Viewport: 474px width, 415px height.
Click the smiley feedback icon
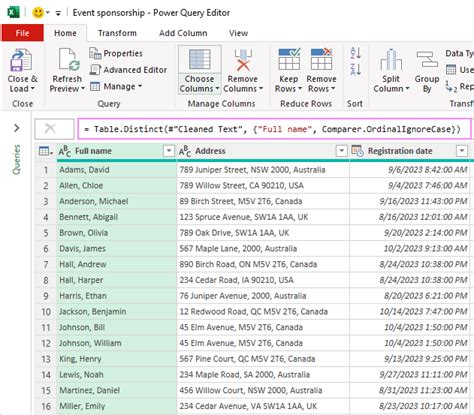38,13
